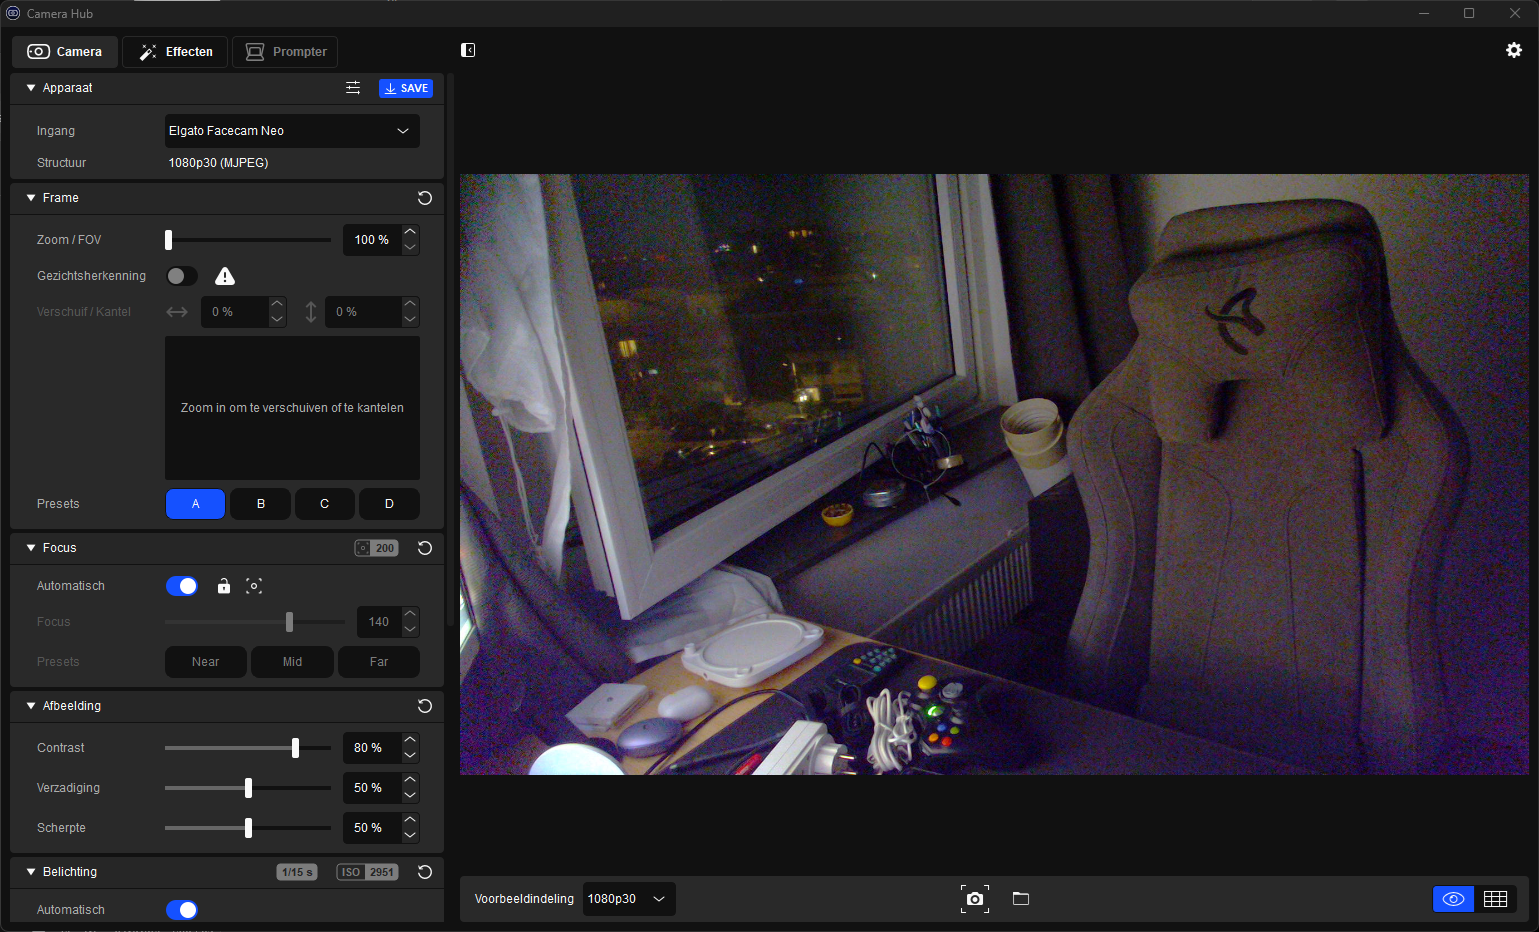Click the vertical tilt arrows icon
This screenshot has height=932, width=1539.
click(x=311, y=312)
